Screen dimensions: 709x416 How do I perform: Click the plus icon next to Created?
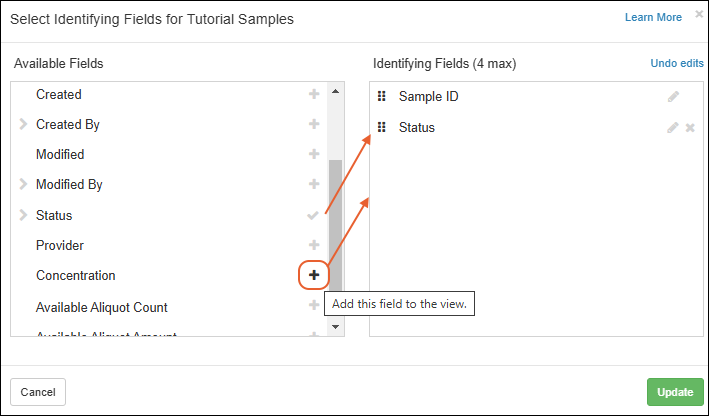click(x=314, y=94)
